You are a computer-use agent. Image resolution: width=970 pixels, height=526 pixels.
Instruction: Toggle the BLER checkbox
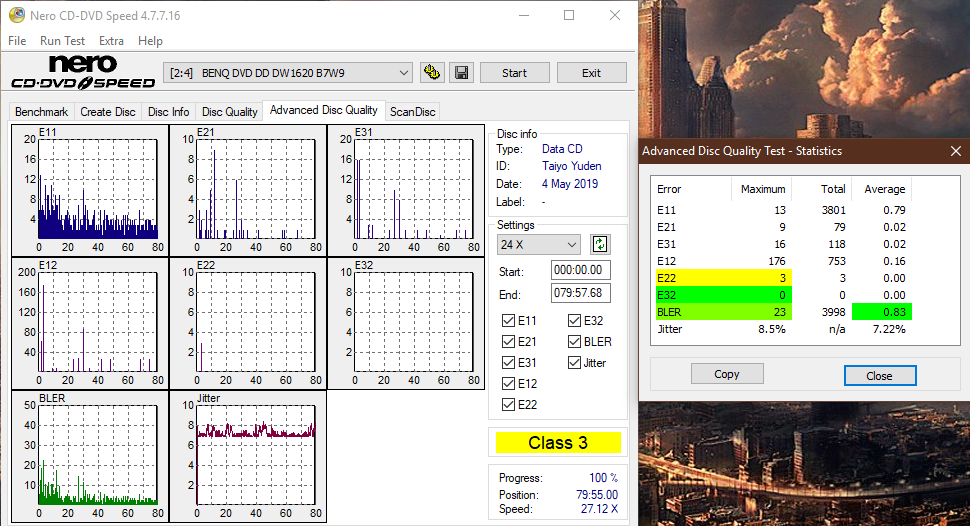(575, 342)
